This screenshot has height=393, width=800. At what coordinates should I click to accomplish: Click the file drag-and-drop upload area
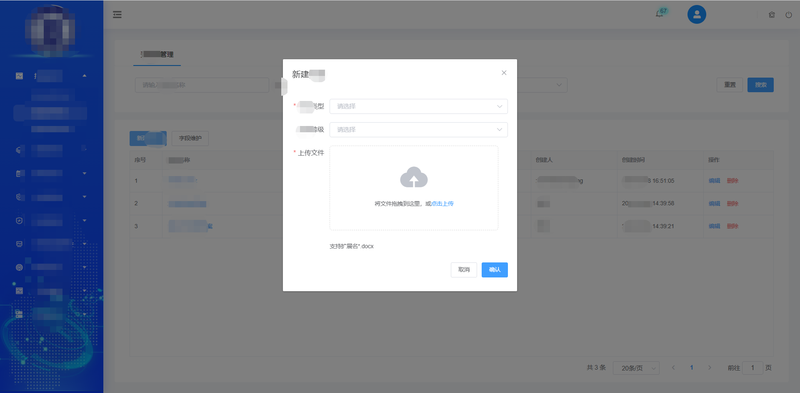tap(414, 188)
